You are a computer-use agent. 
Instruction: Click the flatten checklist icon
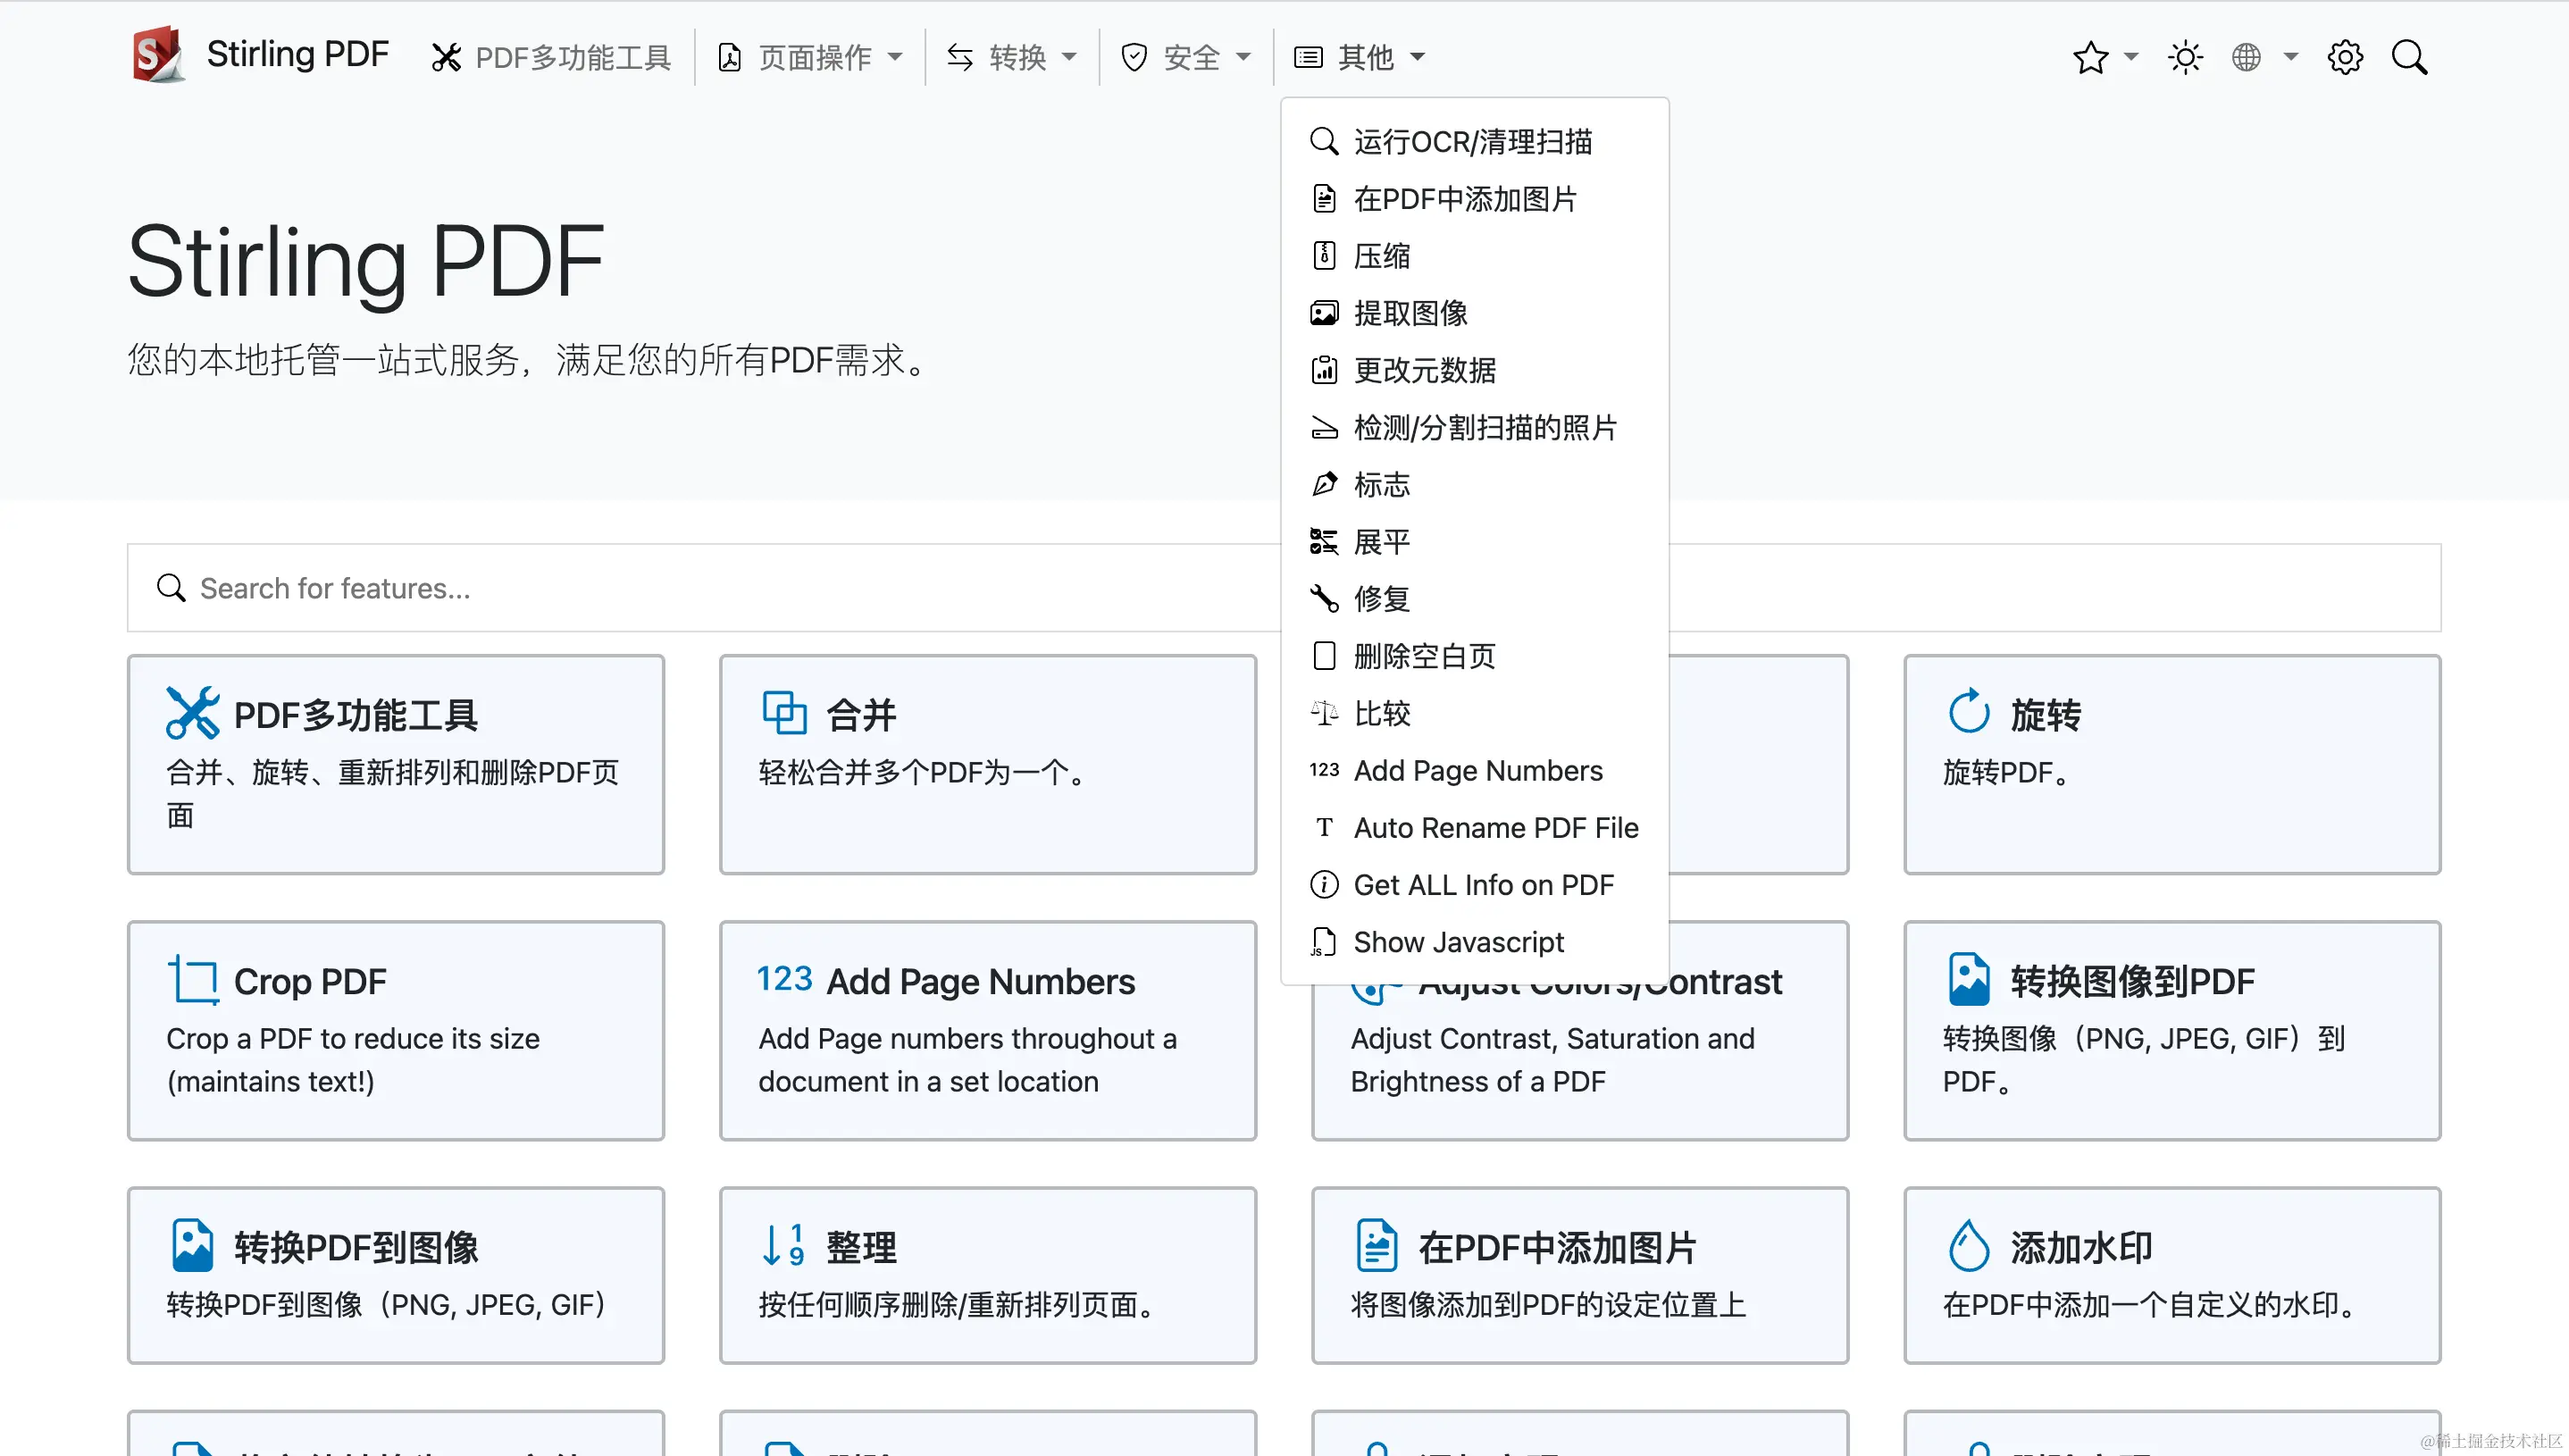click(x=1324, y=541)
